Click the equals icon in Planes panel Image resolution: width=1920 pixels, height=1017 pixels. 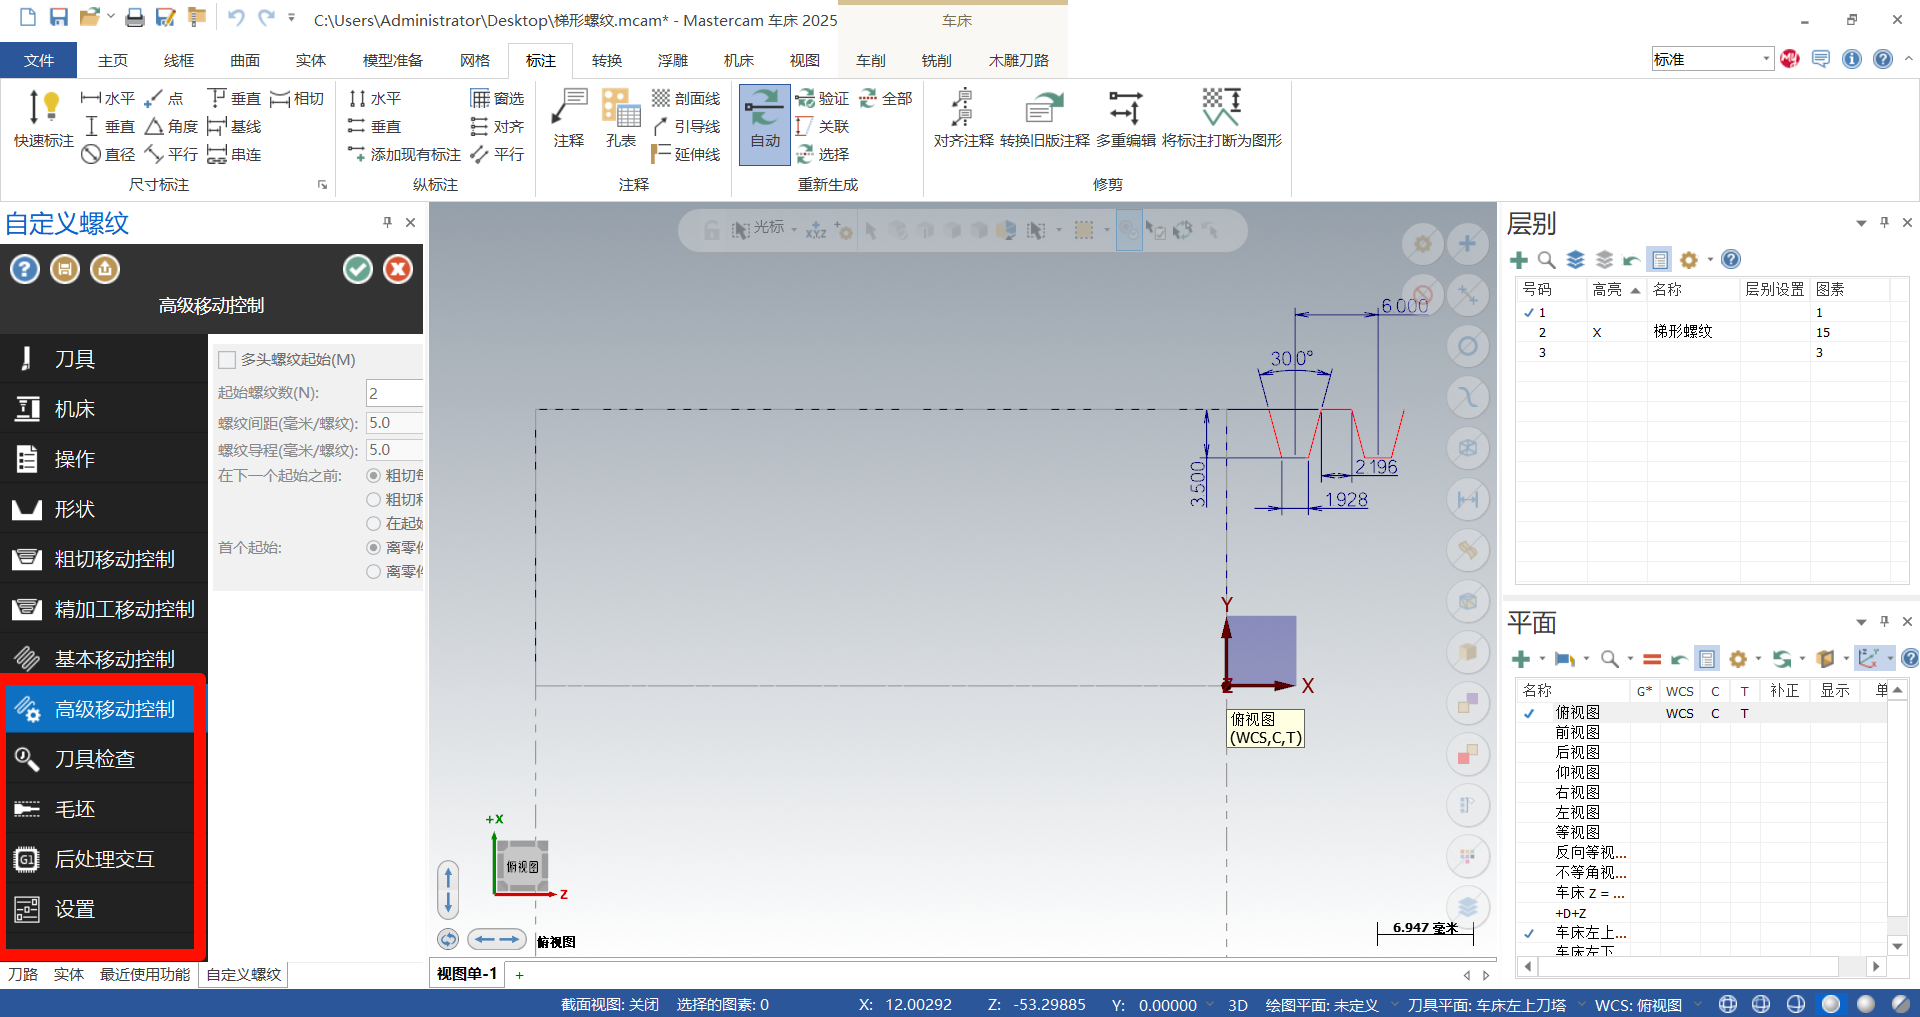(1652, 659)
